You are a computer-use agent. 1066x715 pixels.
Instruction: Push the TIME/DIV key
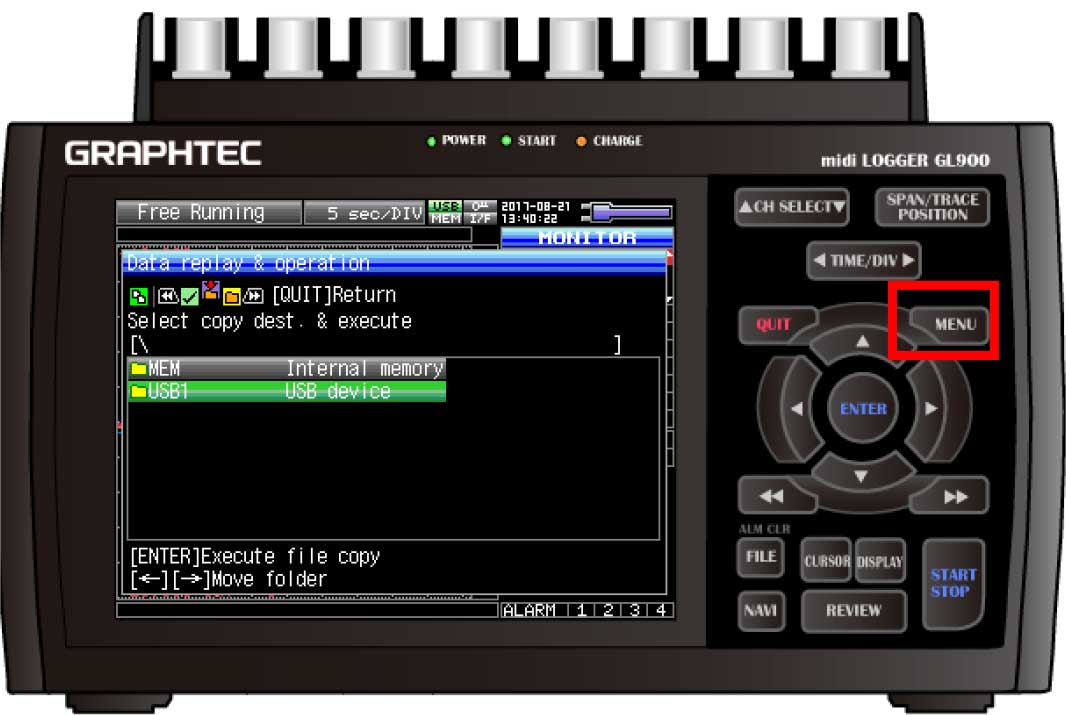[x=863, y=260]
